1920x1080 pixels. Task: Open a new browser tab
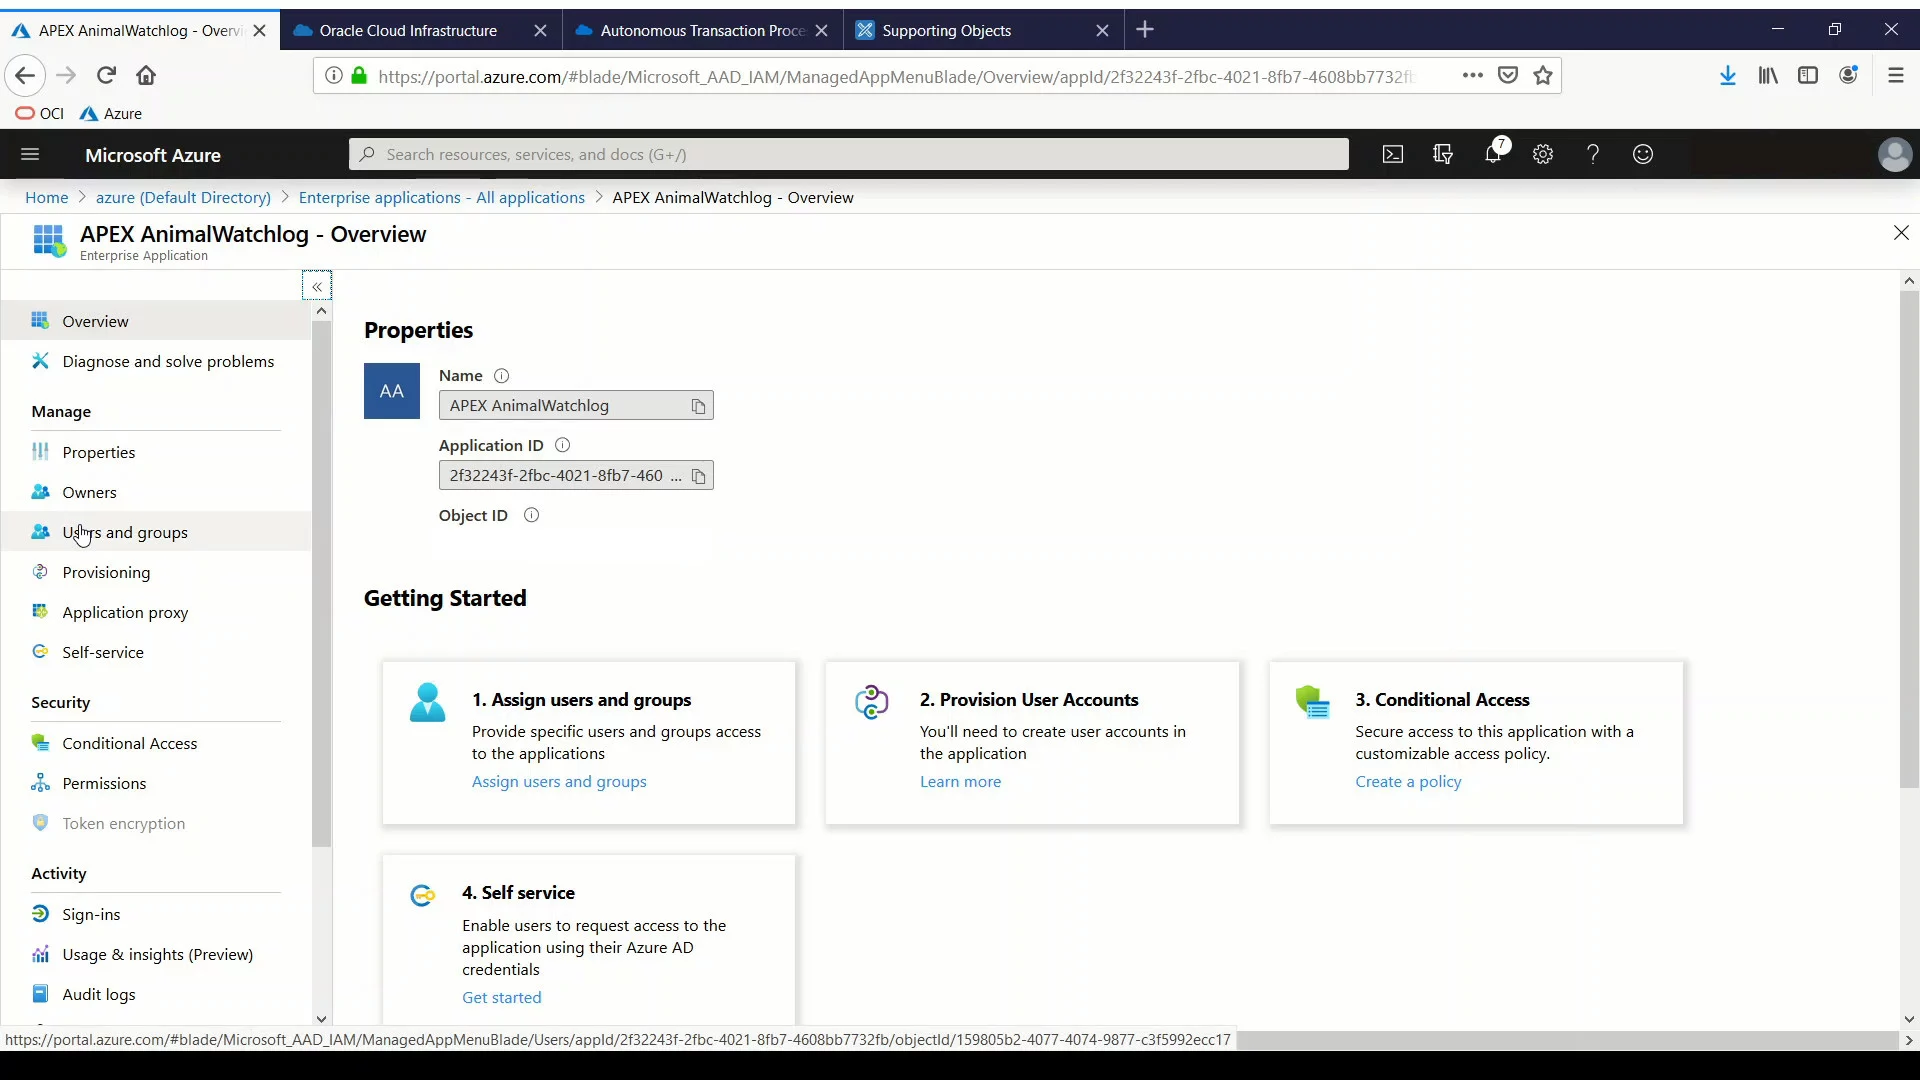(x=1145, y=30)
